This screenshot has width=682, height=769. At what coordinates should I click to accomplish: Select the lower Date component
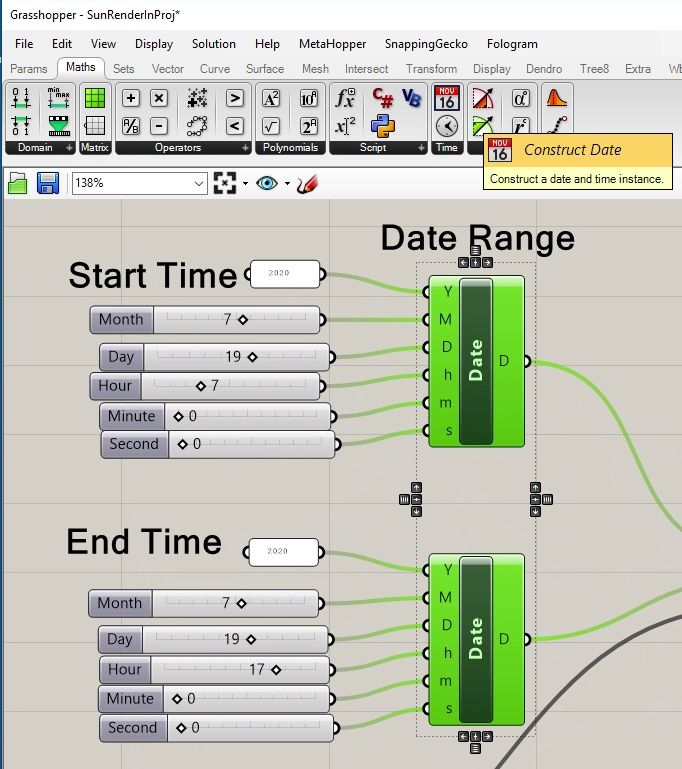pyautogui.click(x=476, y=640)
